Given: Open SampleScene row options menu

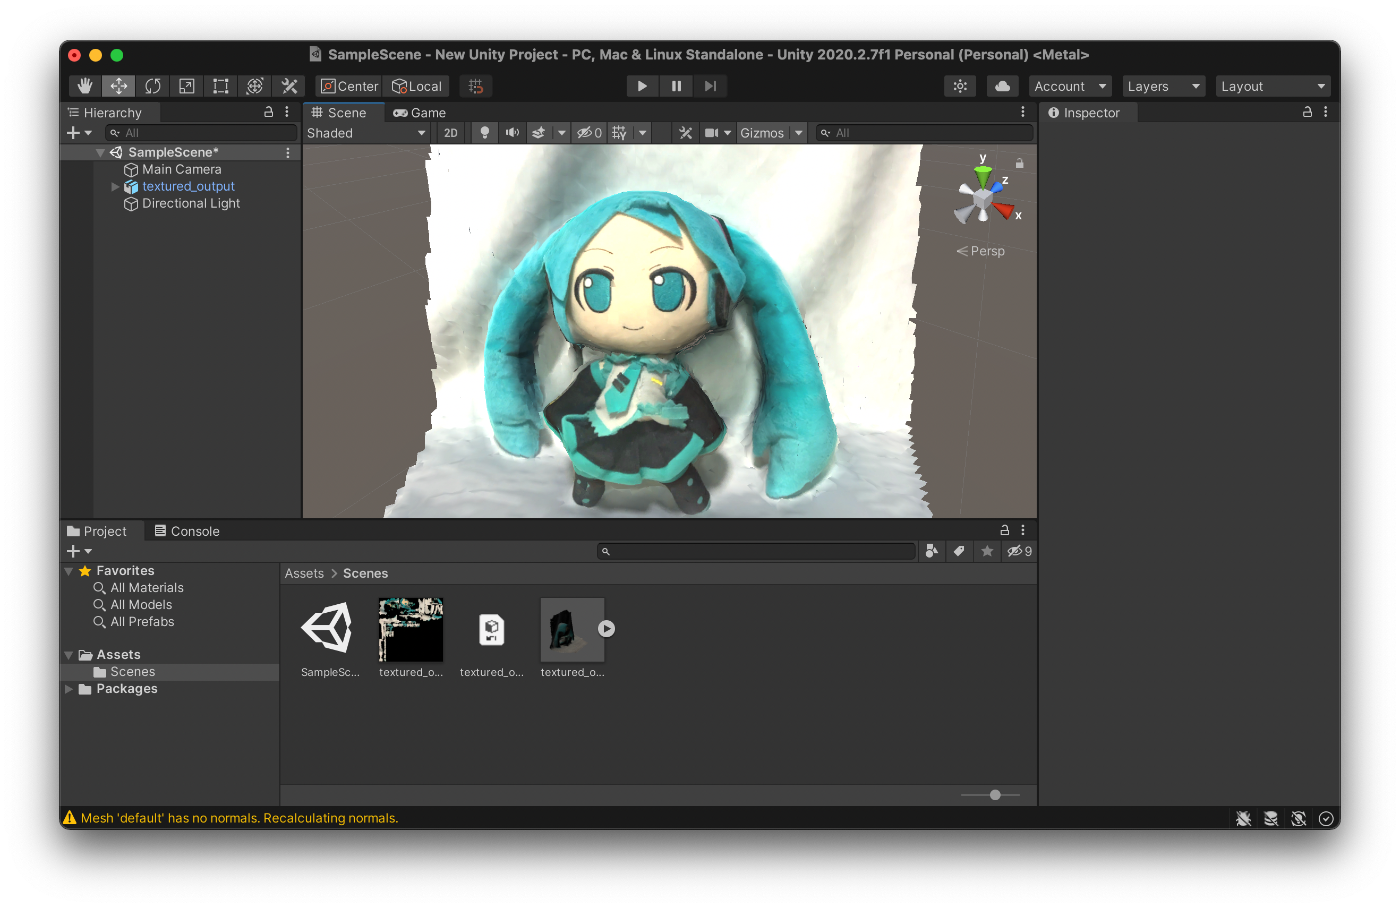Looking at the screenshot, I should click(288, 153).
